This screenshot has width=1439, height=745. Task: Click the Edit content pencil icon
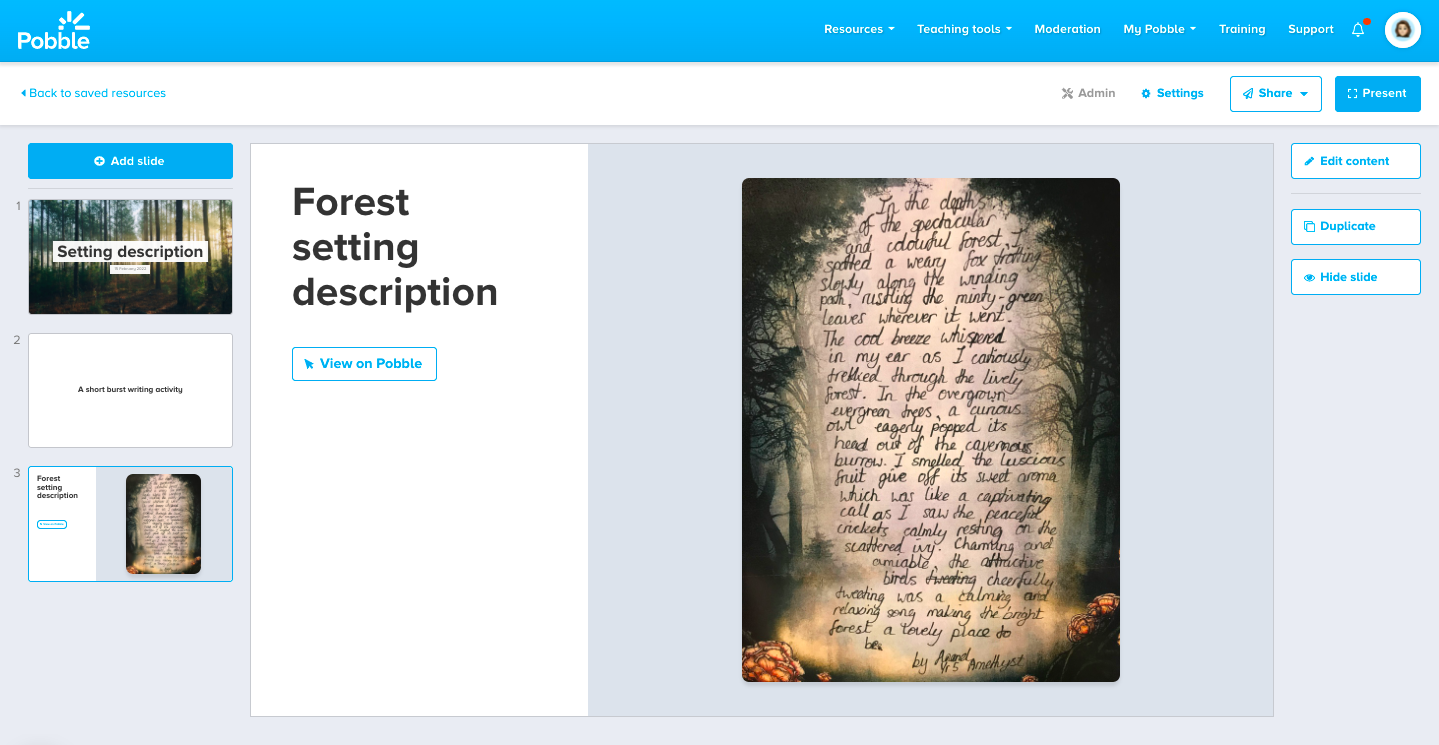point(1309,161)
